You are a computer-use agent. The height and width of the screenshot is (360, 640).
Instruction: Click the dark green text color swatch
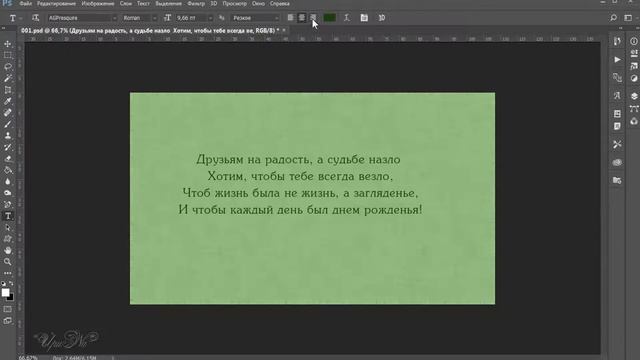click(x=329, y=18)
